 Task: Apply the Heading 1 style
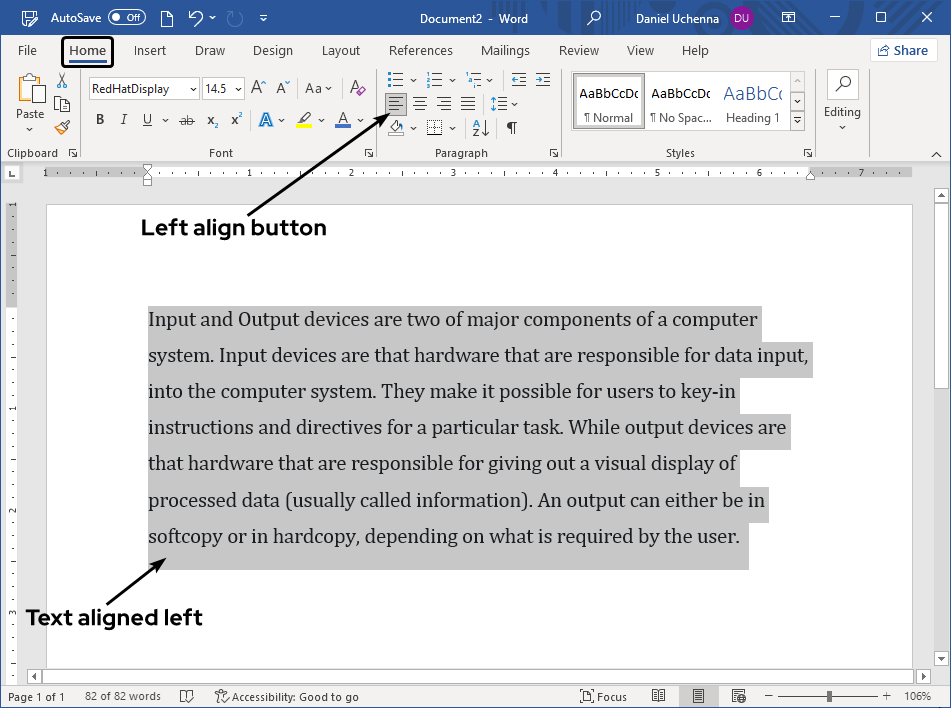pos(752,103)
